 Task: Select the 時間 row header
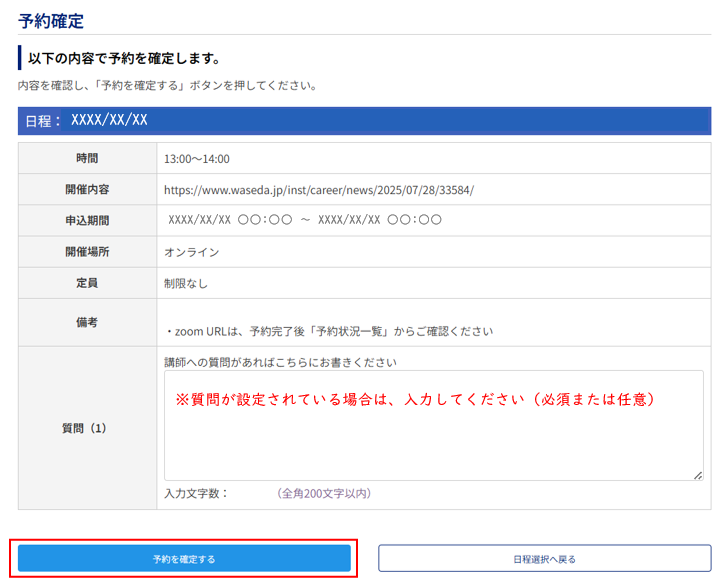[x=87, y=159]
